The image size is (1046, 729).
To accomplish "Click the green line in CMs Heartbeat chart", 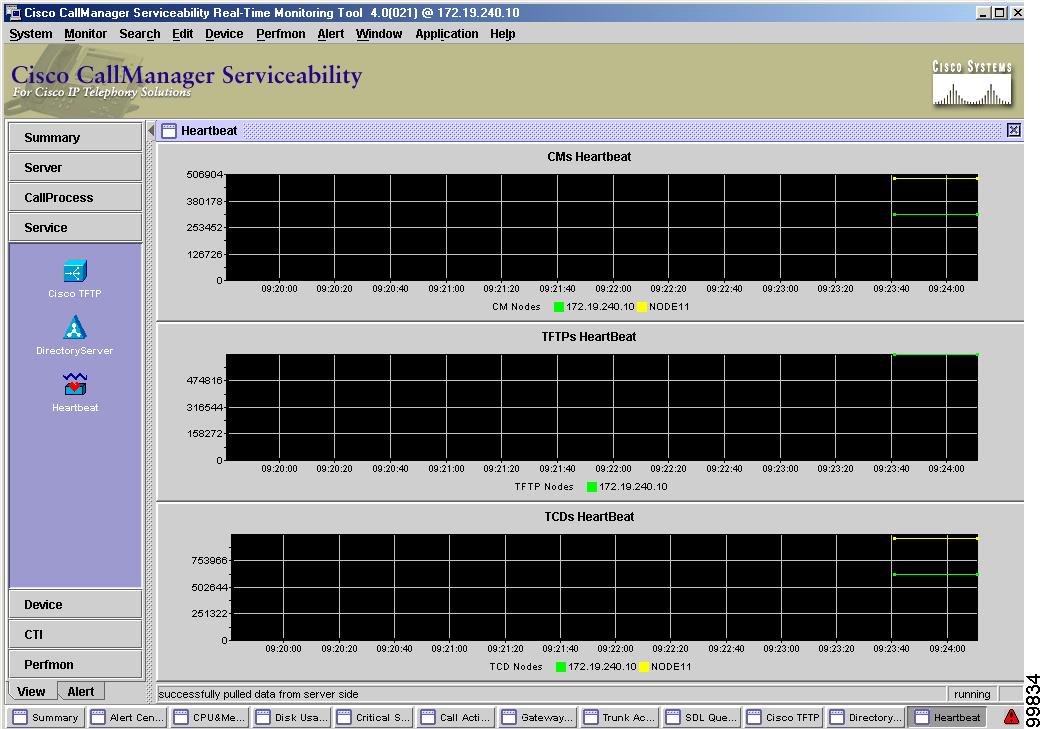I will pyautogui.click(x=935, y=215).
